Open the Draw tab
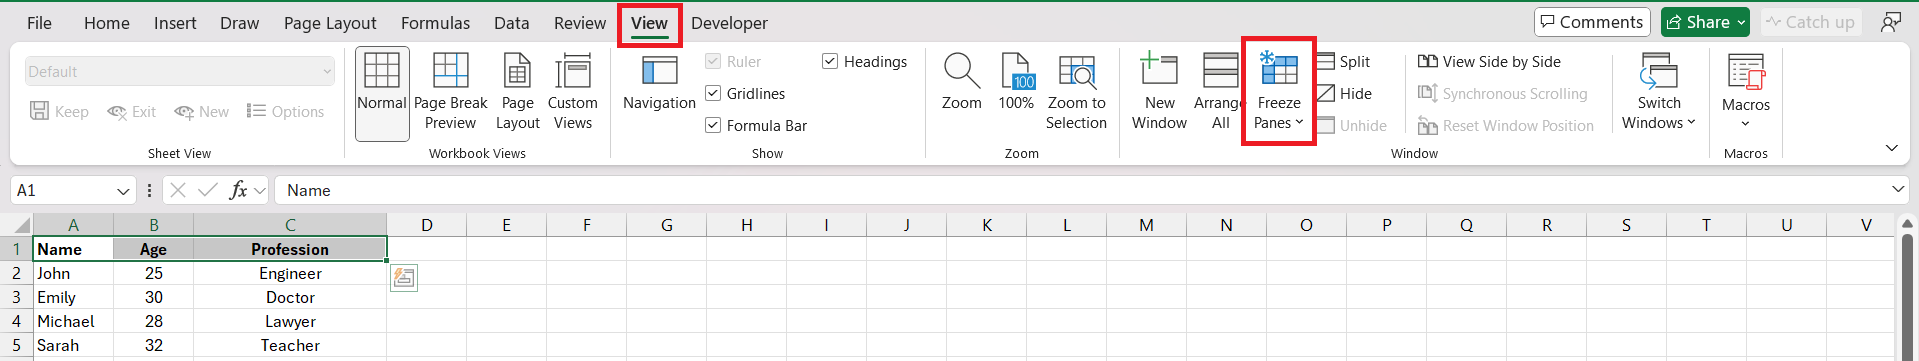The image size is (1919, 361). (239, 23)
